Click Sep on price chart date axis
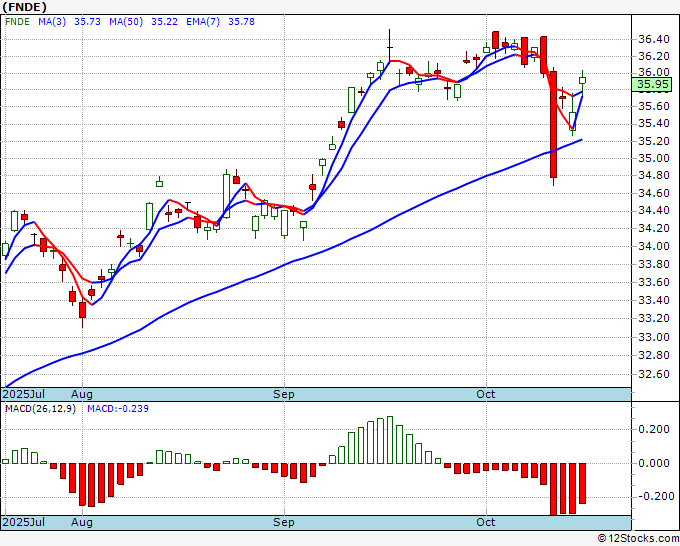 pyautogui.click(x=284, y=394)
